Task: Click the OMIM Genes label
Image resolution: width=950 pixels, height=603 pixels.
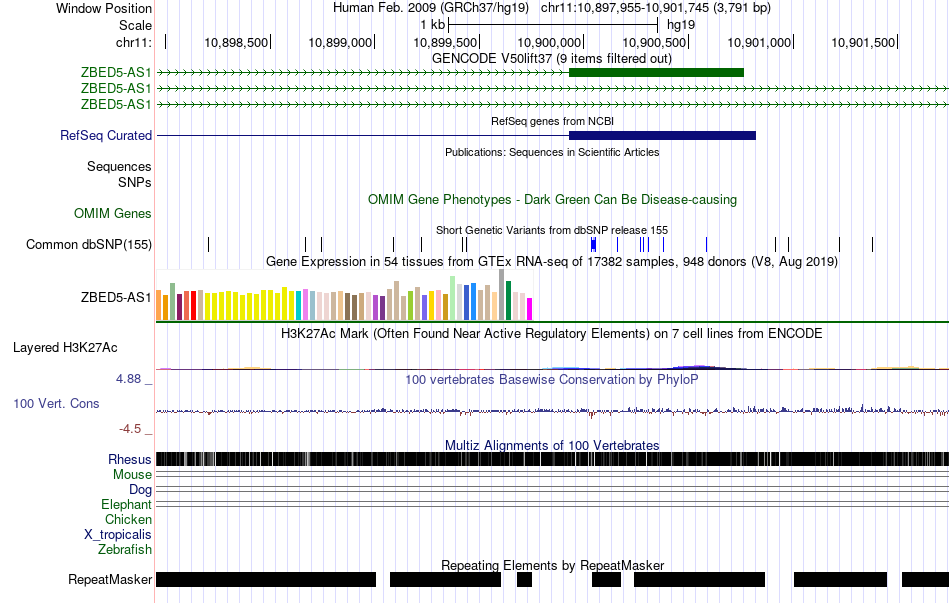Action: (x=113, y=213)
